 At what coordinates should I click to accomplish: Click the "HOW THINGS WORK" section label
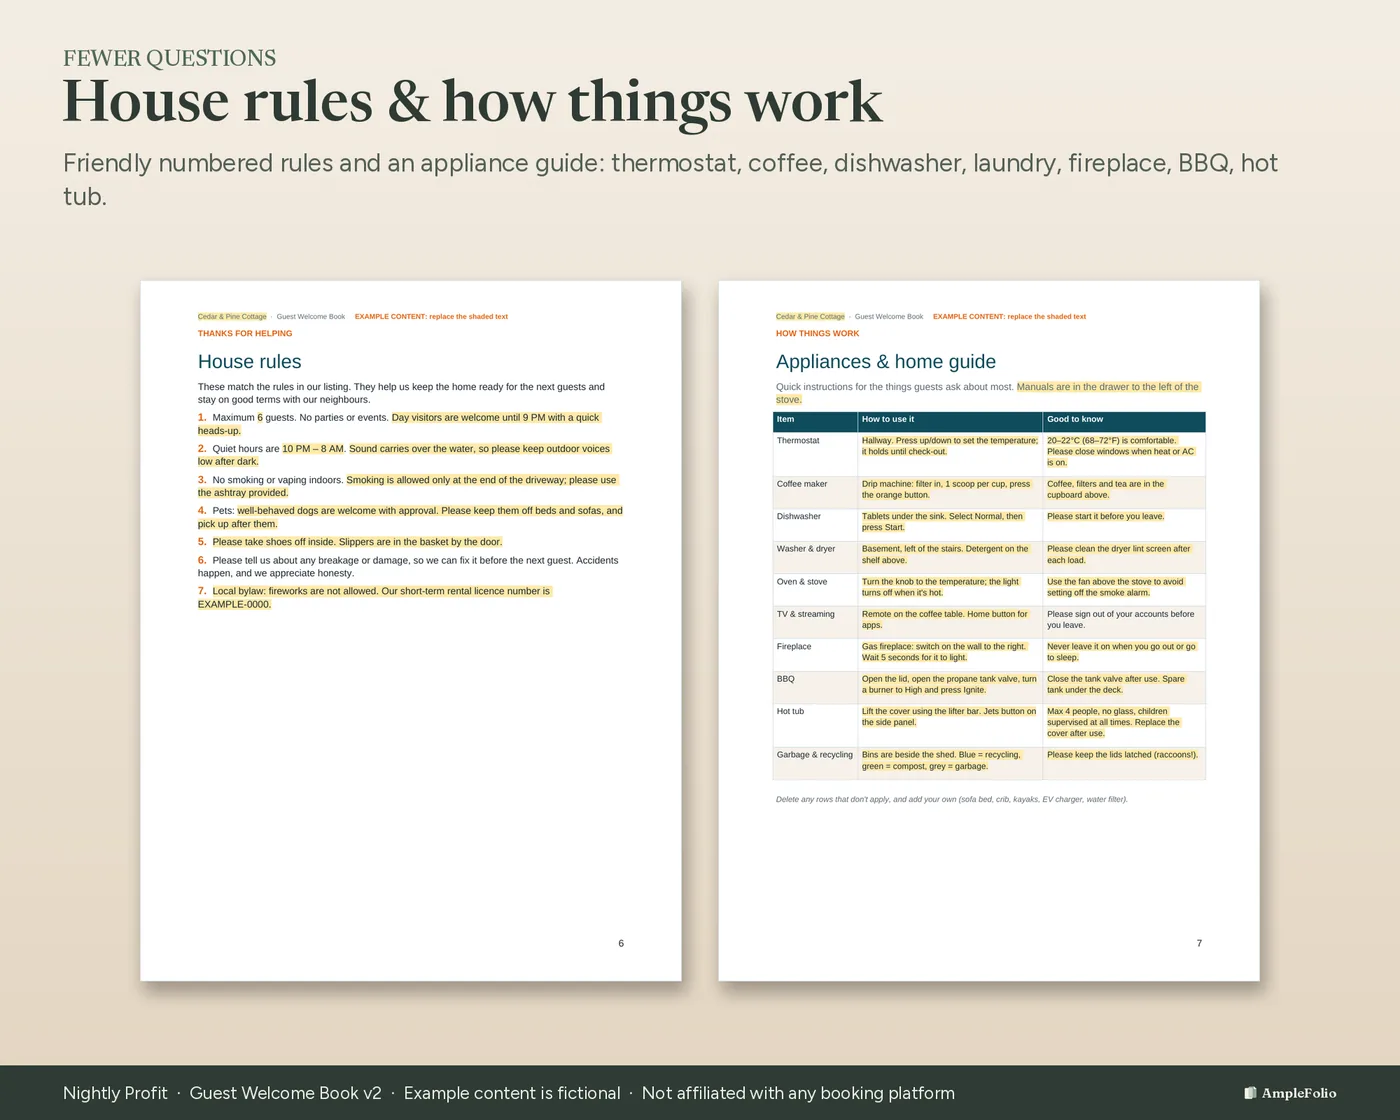tap(818, 334)
